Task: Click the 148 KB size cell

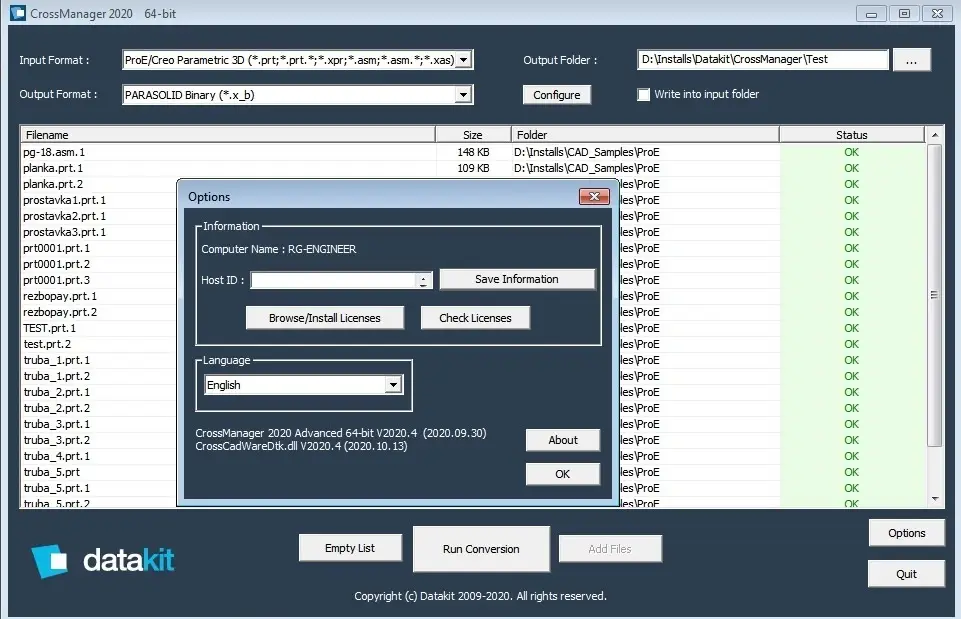Action: 473,152
